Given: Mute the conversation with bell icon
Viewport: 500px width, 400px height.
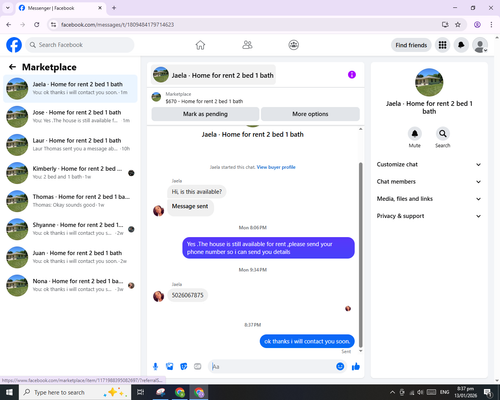Looking at the screenshot, I should point(415,134).
